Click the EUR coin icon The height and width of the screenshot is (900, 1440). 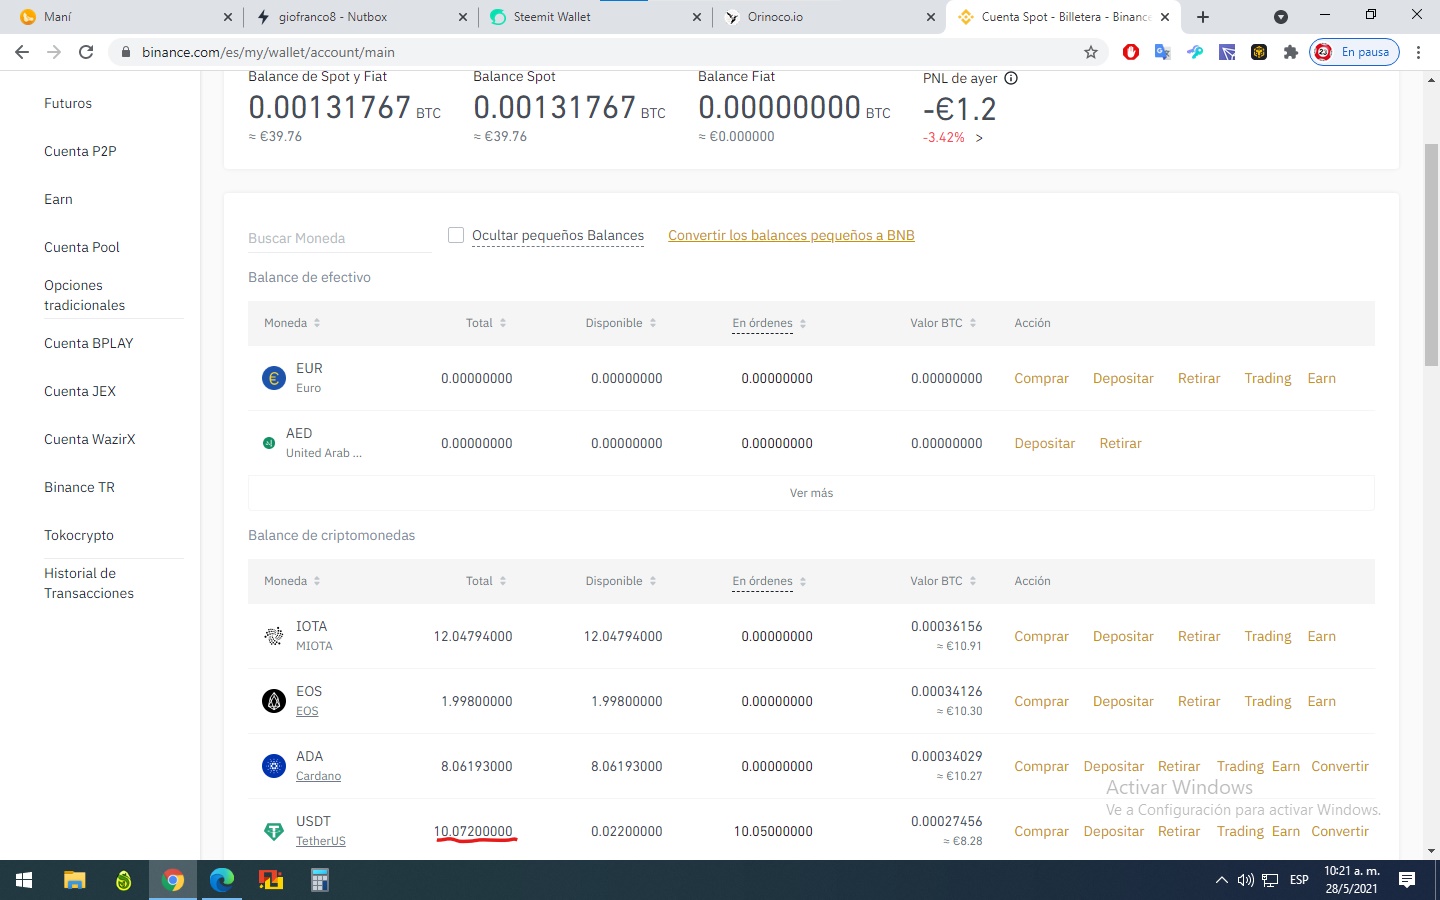pos(273,378)
